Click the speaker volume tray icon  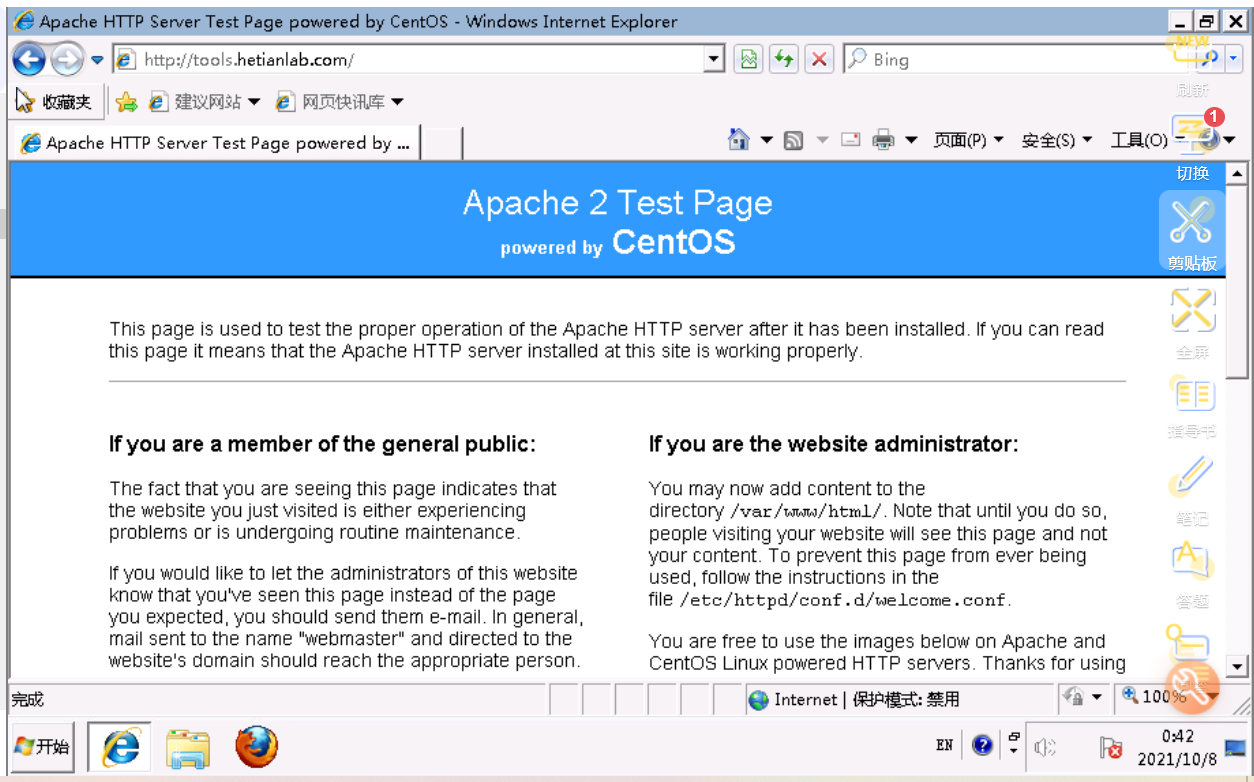coord(1046,747)
